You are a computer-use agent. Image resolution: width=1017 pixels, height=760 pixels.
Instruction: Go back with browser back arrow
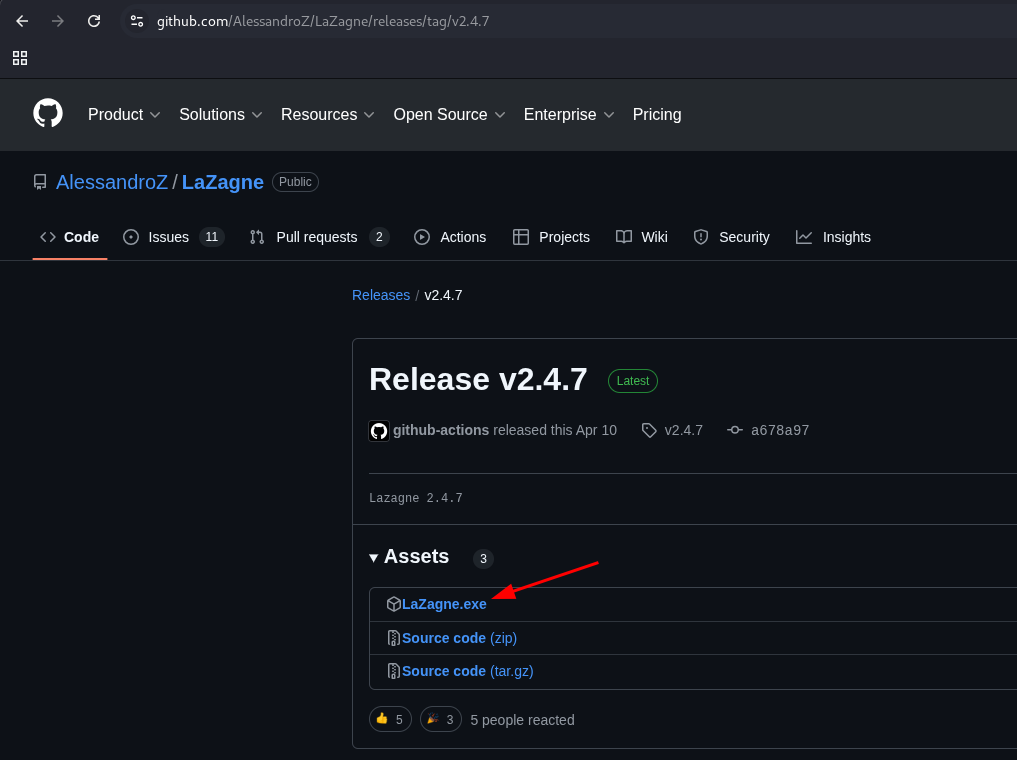pos(22,21)
